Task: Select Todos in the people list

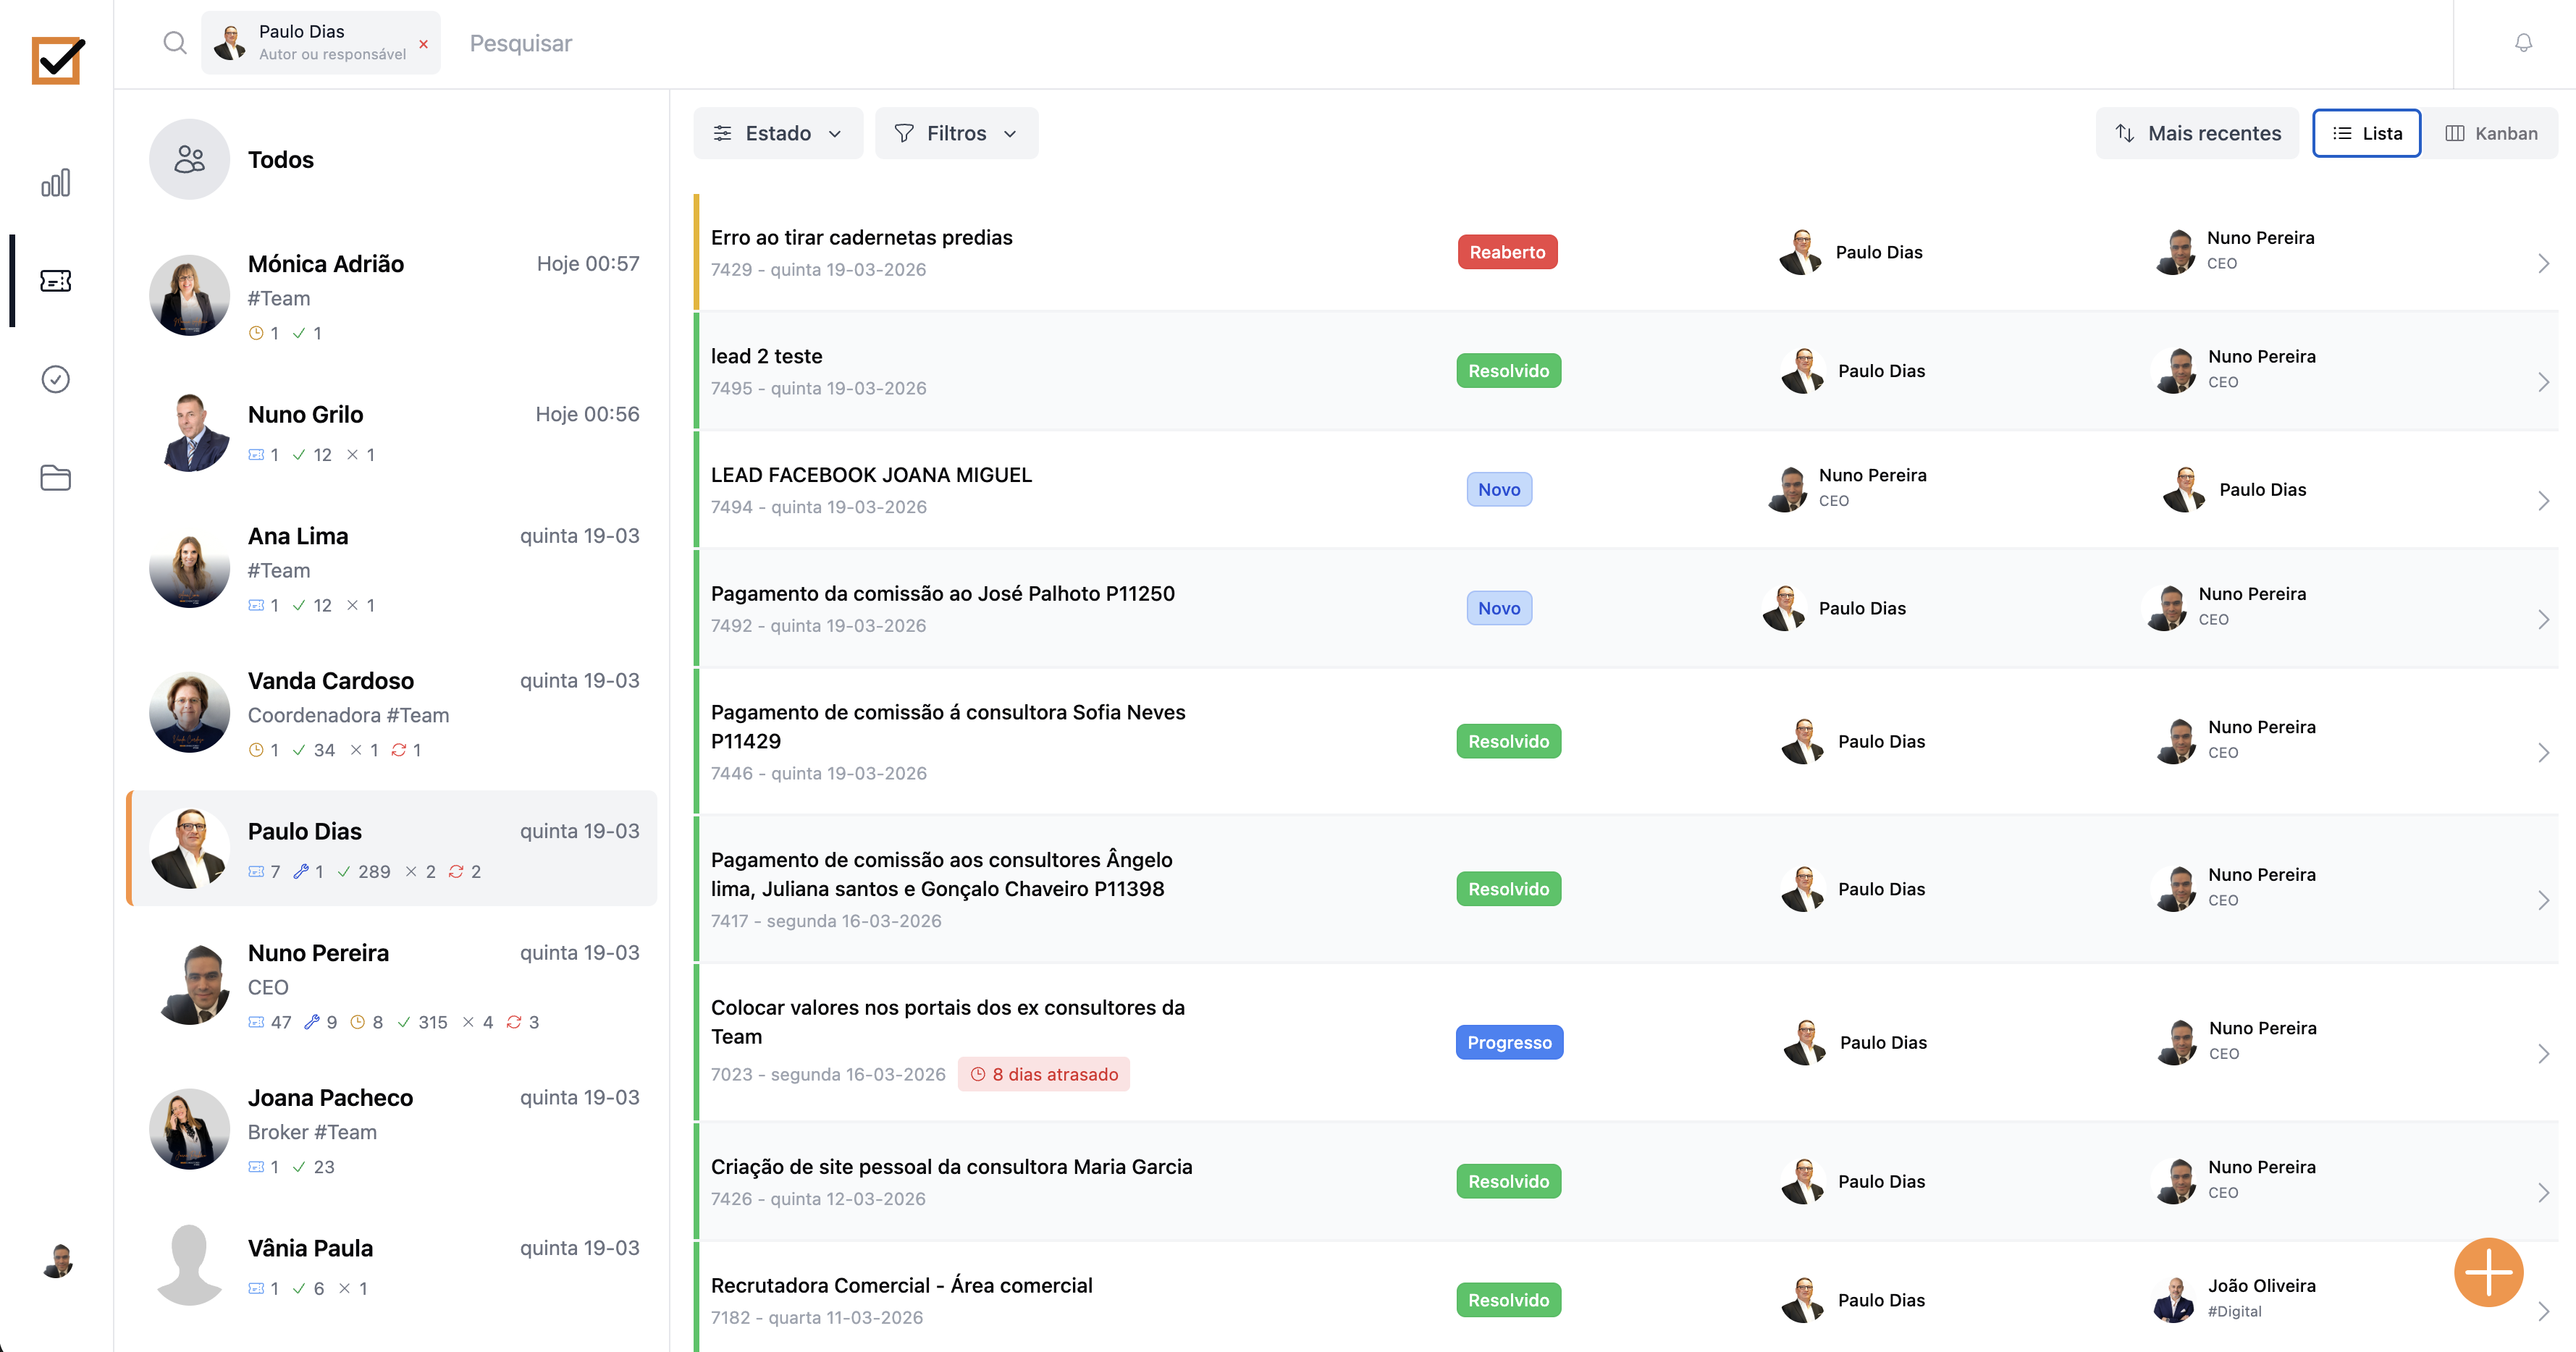Action: click(x=280, y=160)
